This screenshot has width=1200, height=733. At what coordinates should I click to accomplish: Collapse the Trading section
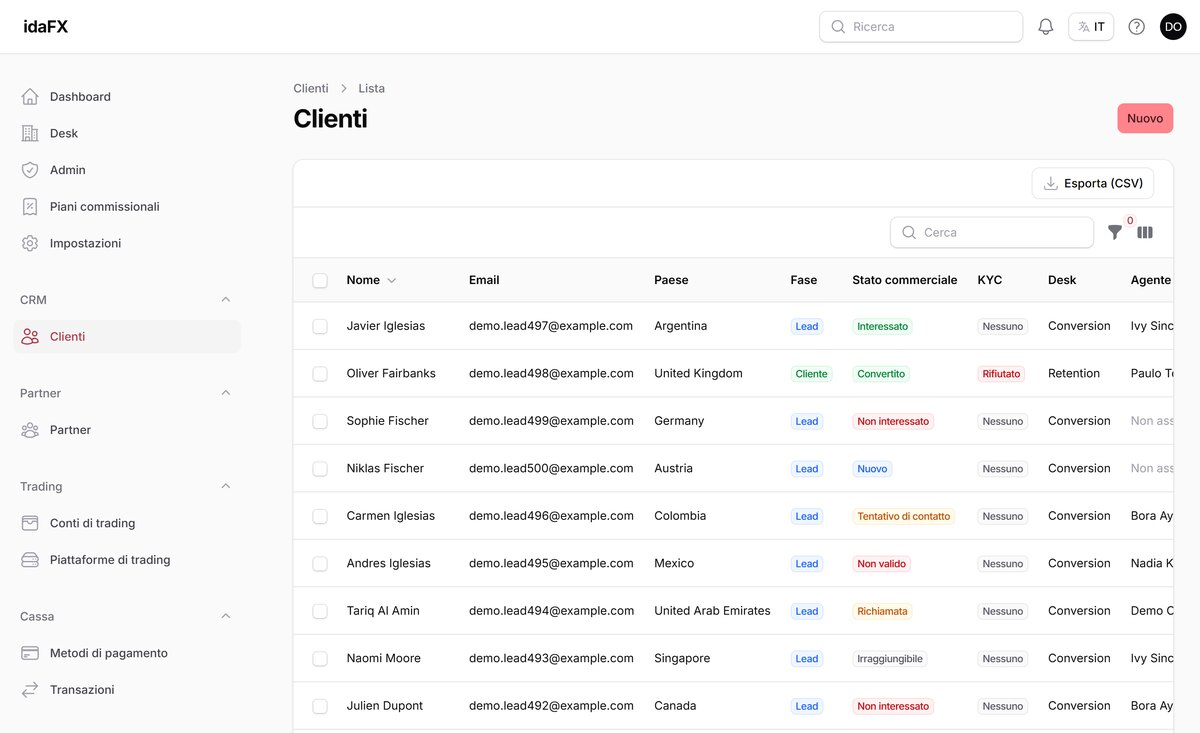point(226,486)
